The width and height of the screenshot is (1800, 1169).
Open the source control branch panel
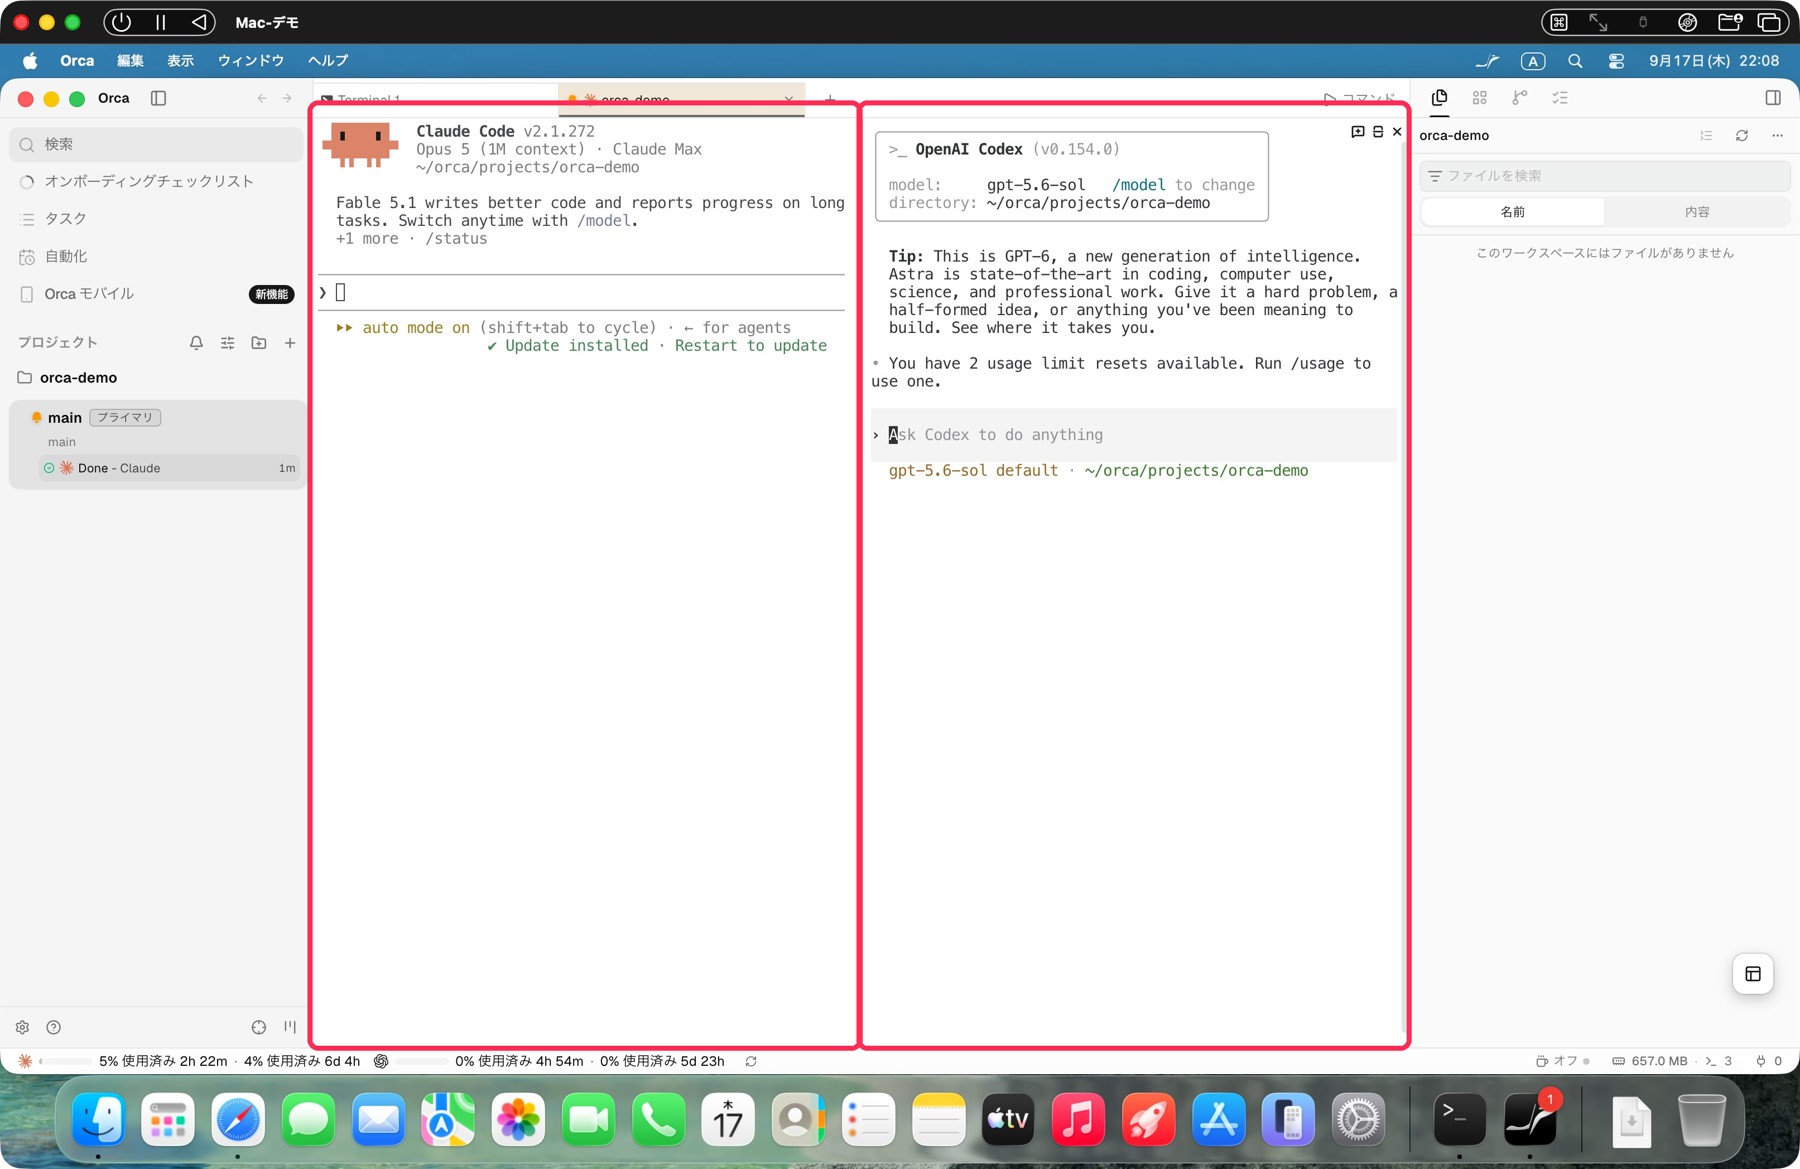tap(1520, 98)
